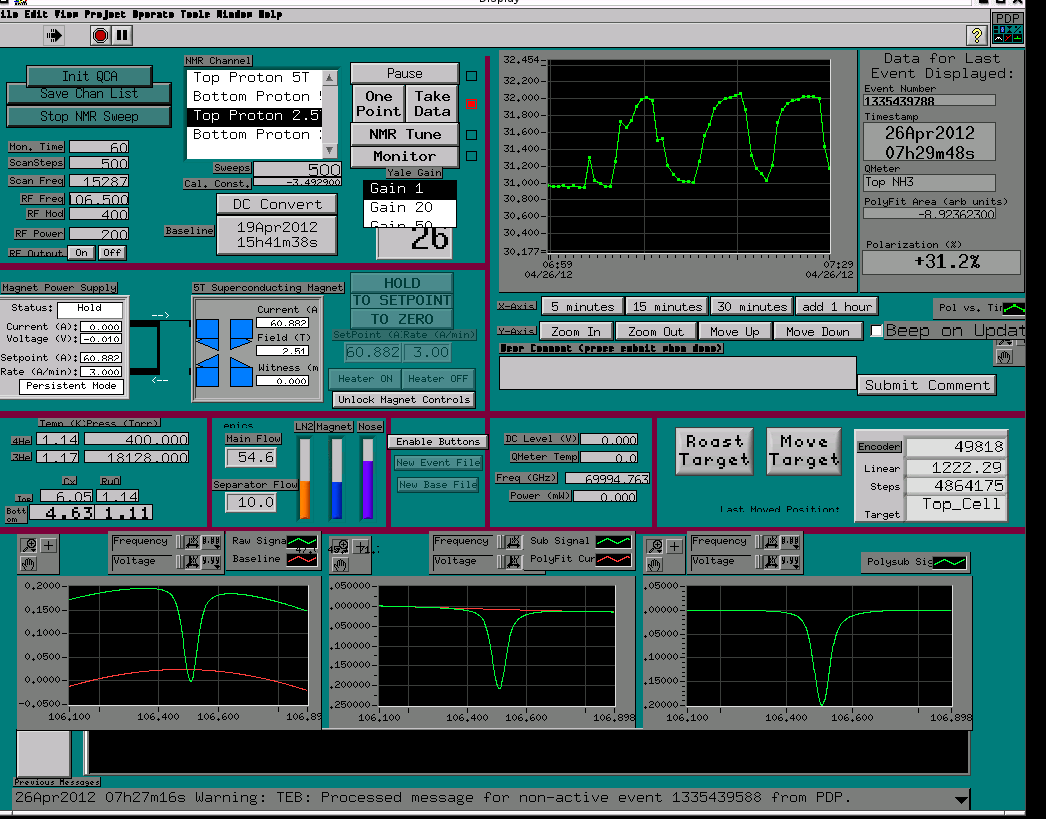Click the Raw Signal plot legend swatch
Screen dimensions: 1046x819
[302, 542]
